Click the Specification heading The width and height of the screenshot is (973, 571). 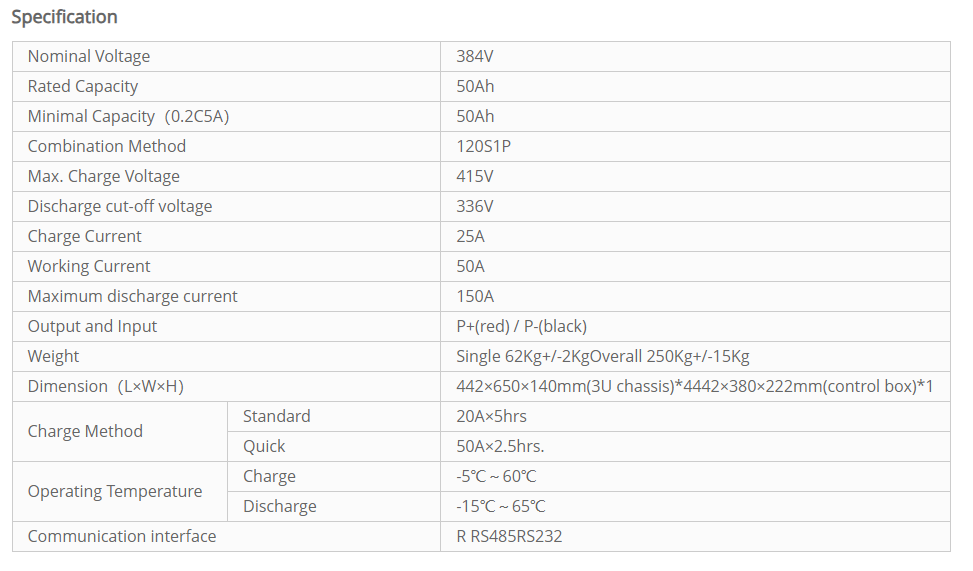[x=64, y=17]
